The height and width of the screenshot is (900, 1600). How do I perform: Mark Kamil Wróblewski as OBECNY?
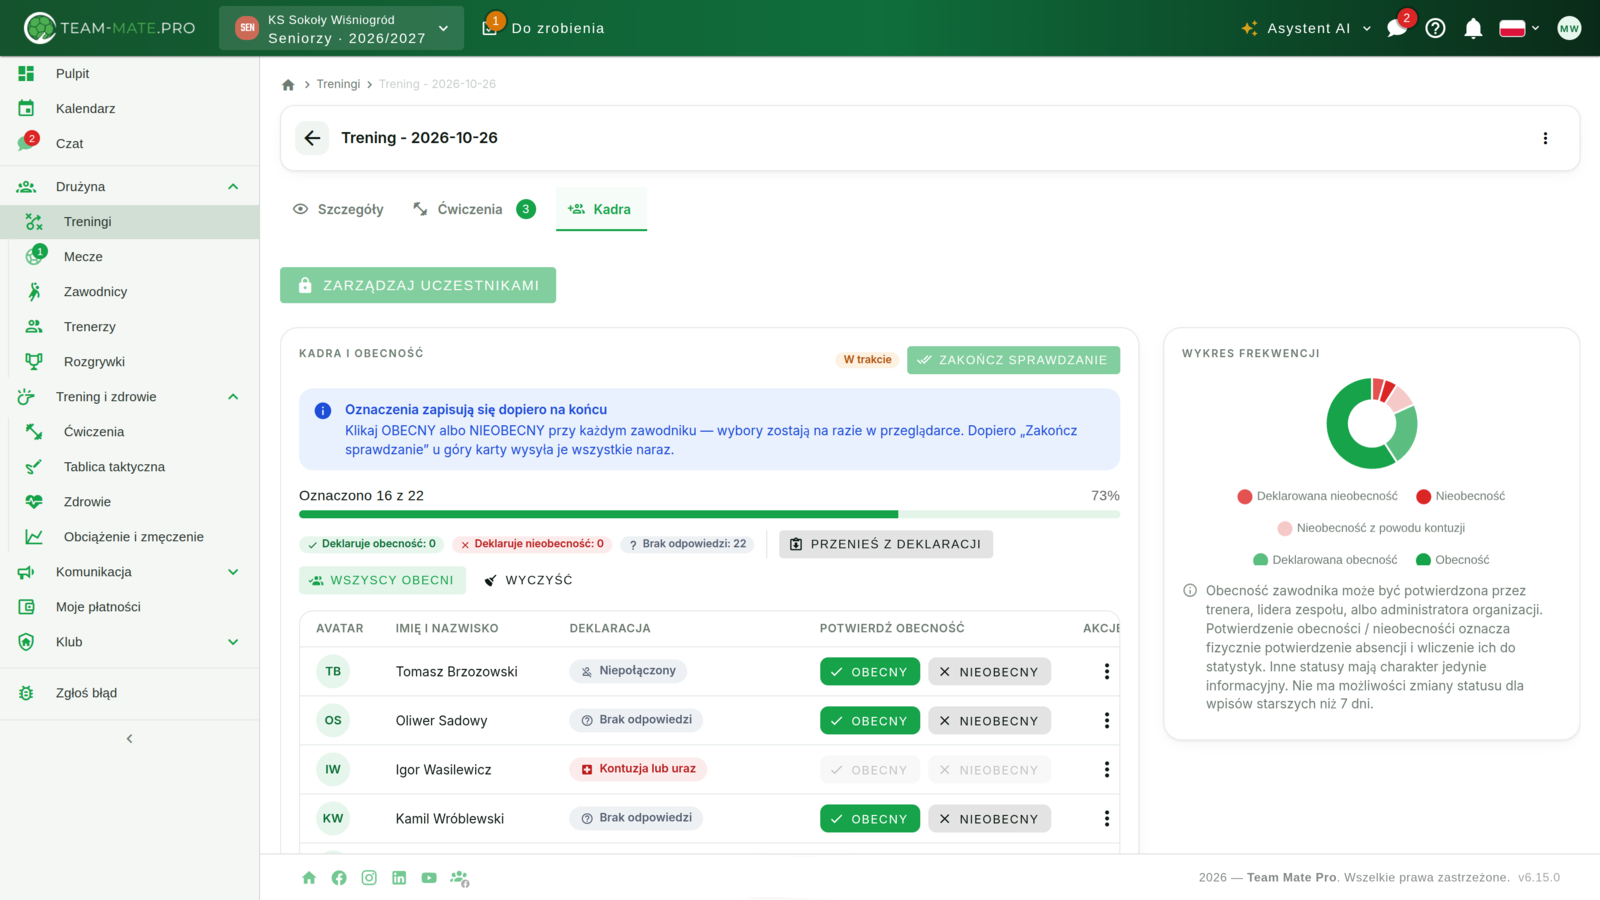[870, 819]
